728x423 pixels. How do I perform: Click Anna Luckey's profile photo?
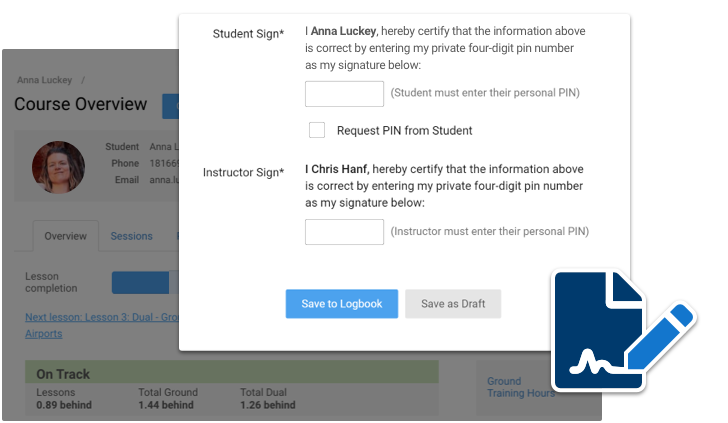pyautogui.click(x=58, y=167)
